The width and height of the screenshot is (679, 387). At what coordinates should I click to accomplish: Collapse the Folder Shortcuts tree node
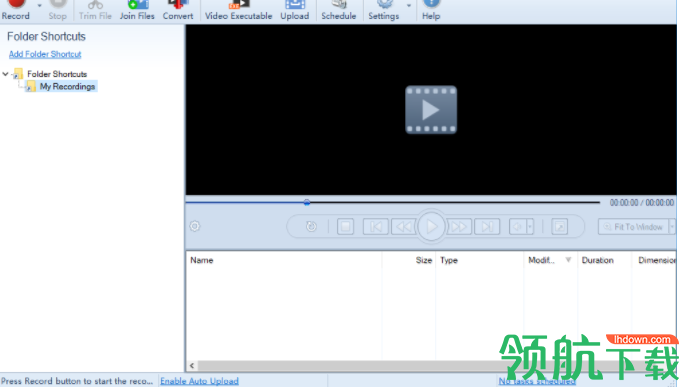pyautogui.click(x=5, y=74)
